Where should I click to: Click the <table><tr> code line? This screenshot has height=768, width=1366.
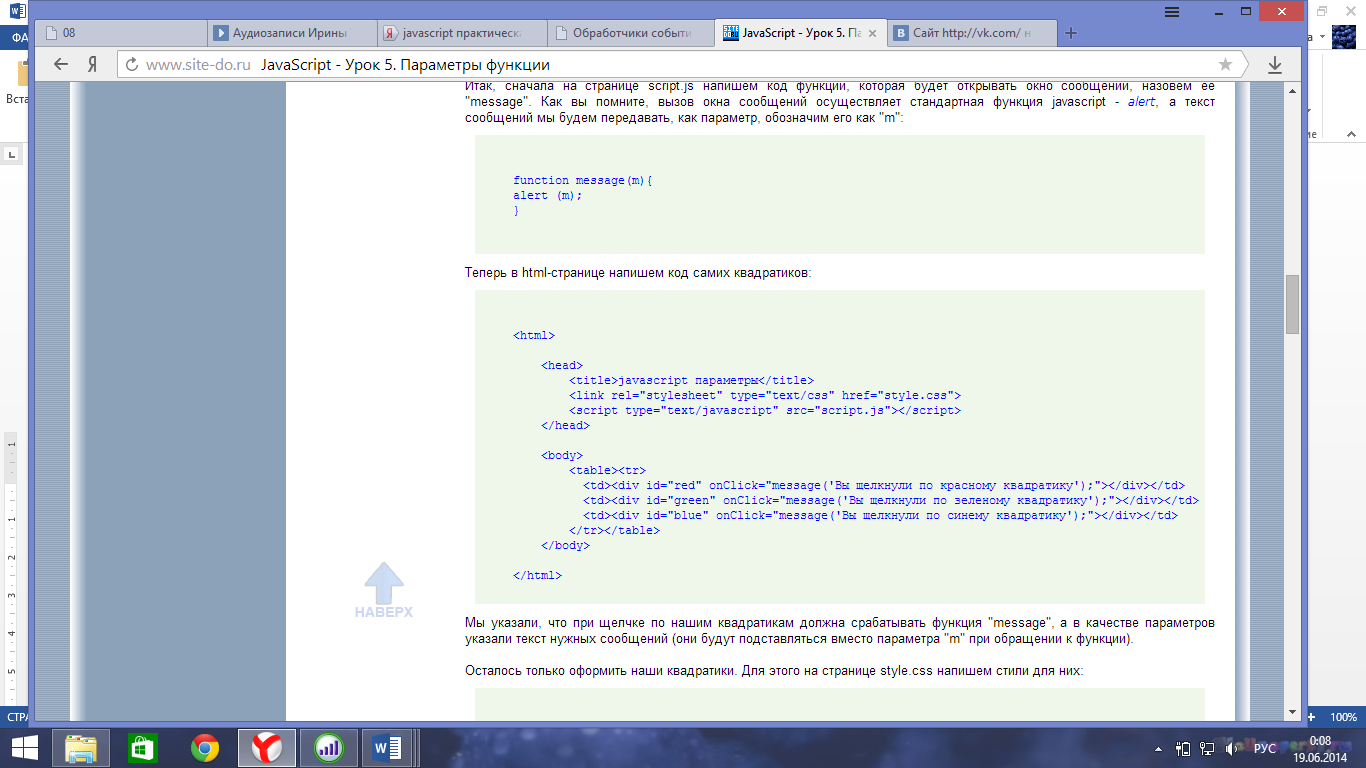coord(607,470)
